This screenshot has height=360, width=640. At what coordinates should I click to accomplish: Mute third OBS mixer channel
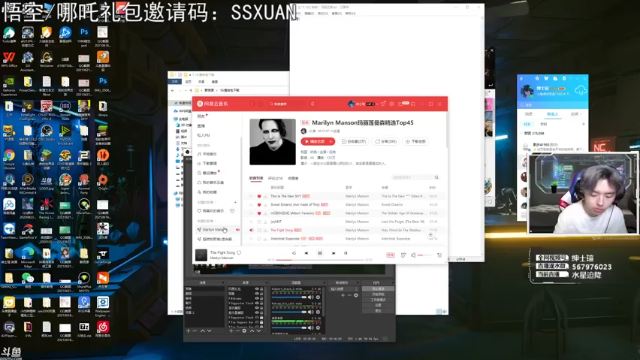click(311, 327)
